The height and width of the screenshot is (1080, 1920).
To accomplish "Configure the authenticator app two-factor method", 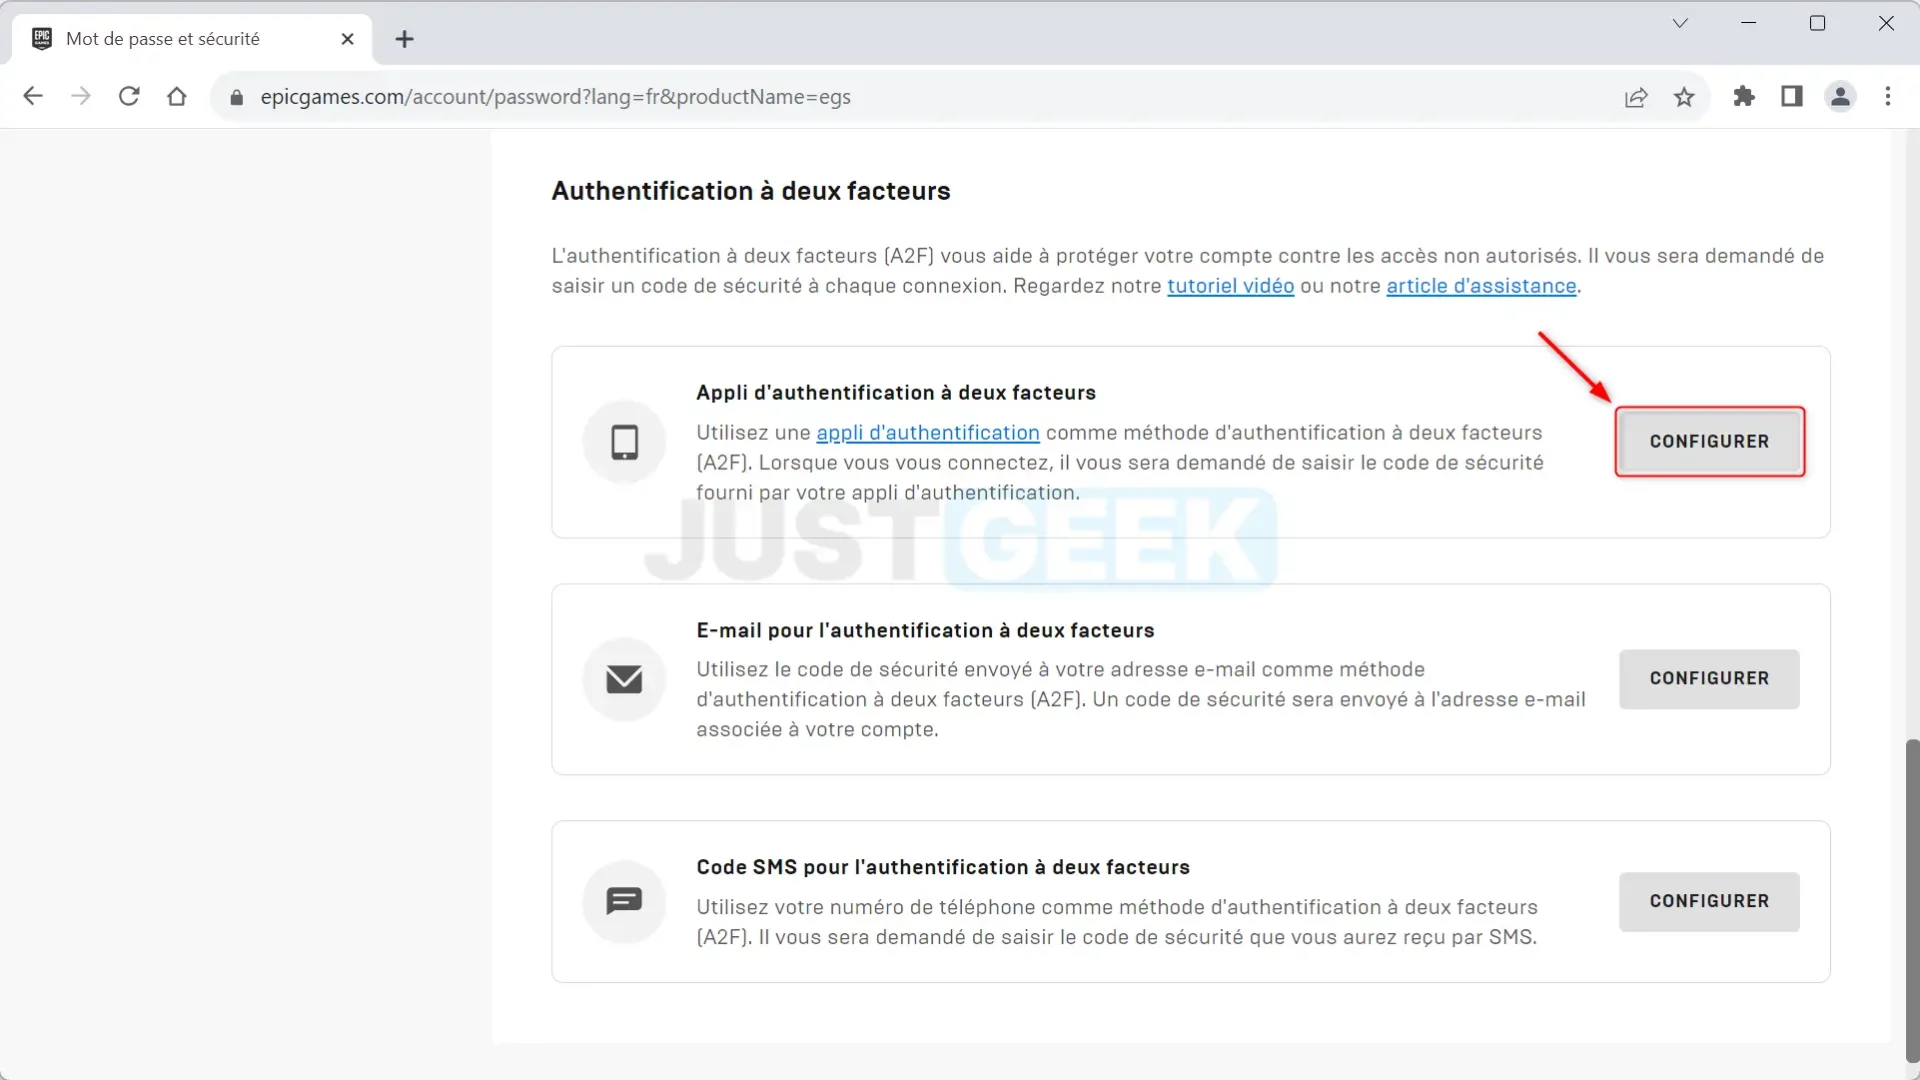I will pyautogui.click(x=1709, y=441).
